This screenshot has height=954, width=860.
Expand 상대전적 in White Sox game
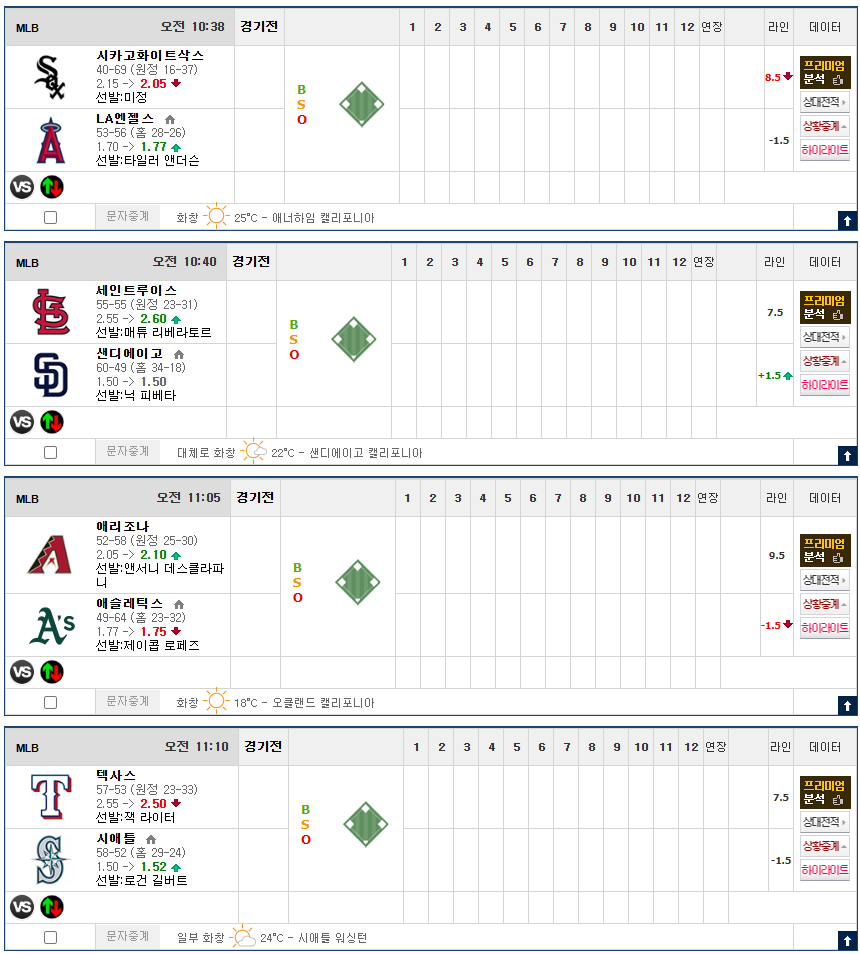coord(824,102)
